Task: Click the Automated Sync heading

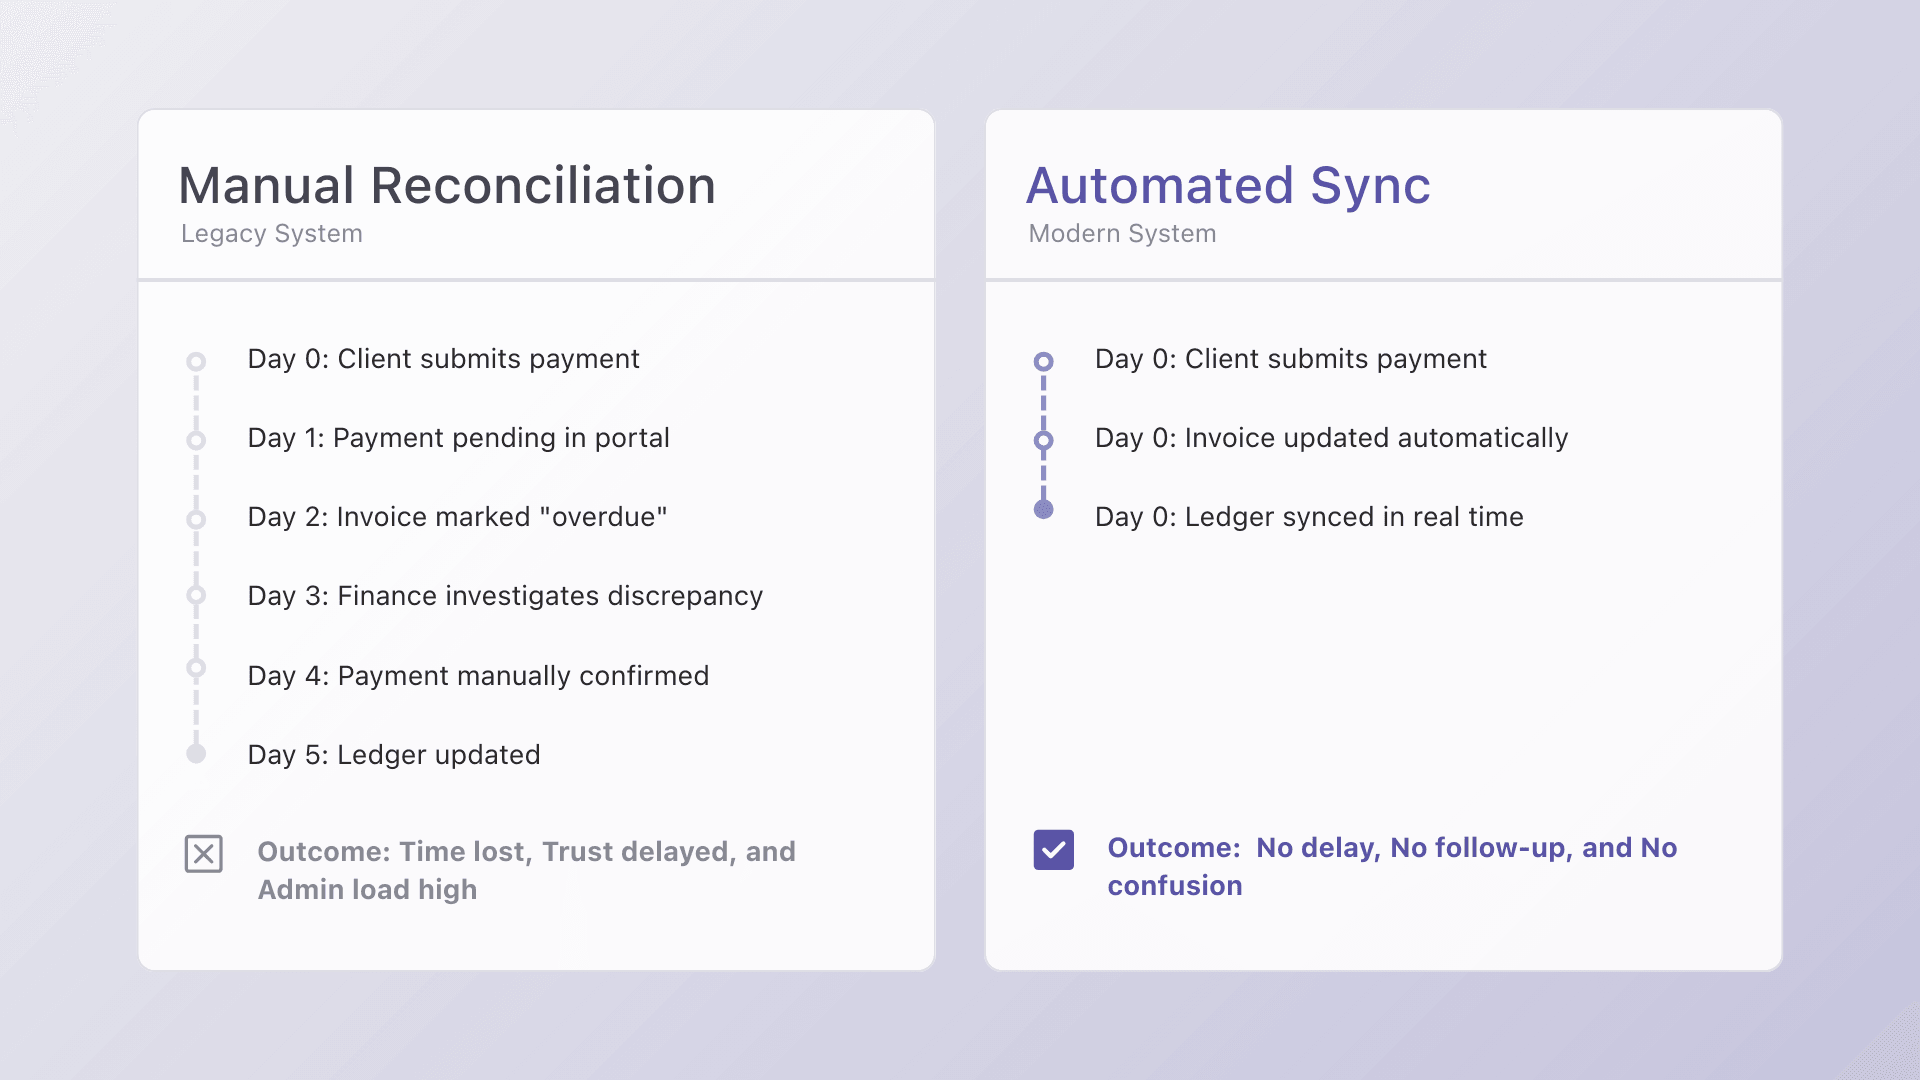Action: [1228, 186]
